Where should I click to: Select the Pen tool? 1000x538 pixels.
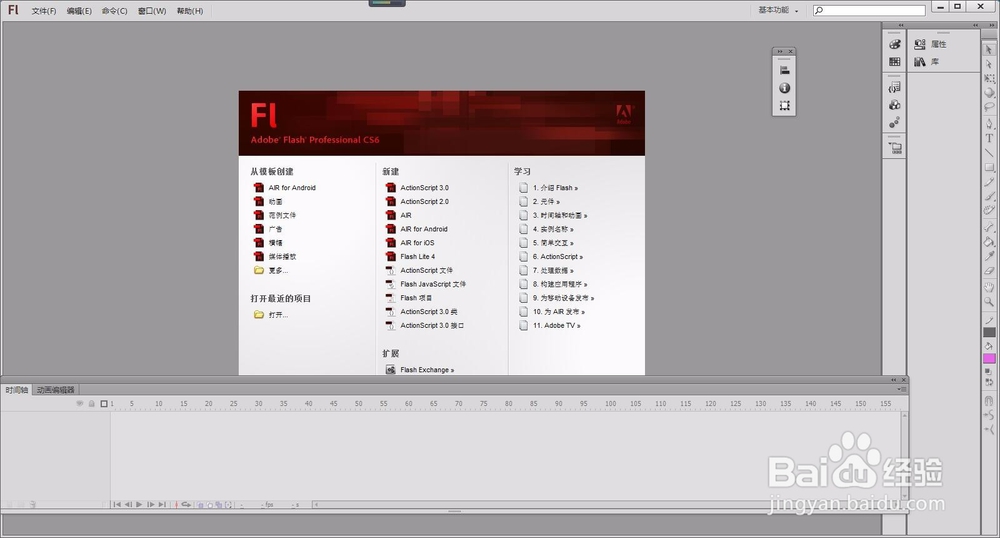(989, 123)
